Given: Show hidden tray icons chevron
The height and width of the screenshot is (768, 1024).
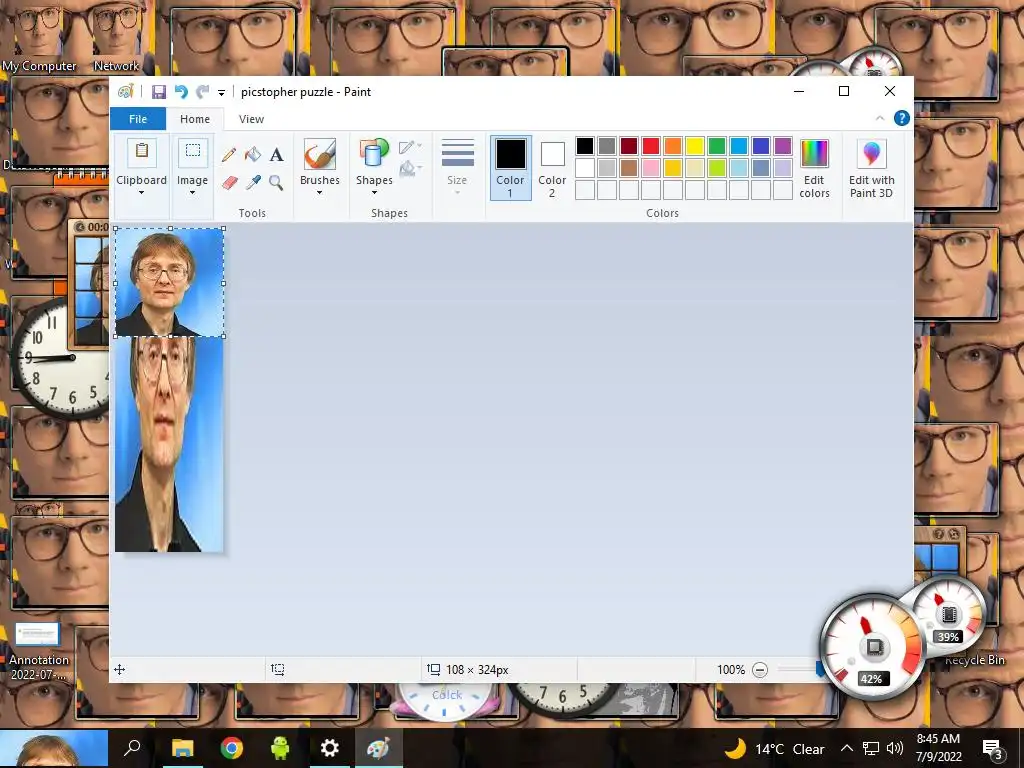Looking at the screenshot, I should (846, 748).
